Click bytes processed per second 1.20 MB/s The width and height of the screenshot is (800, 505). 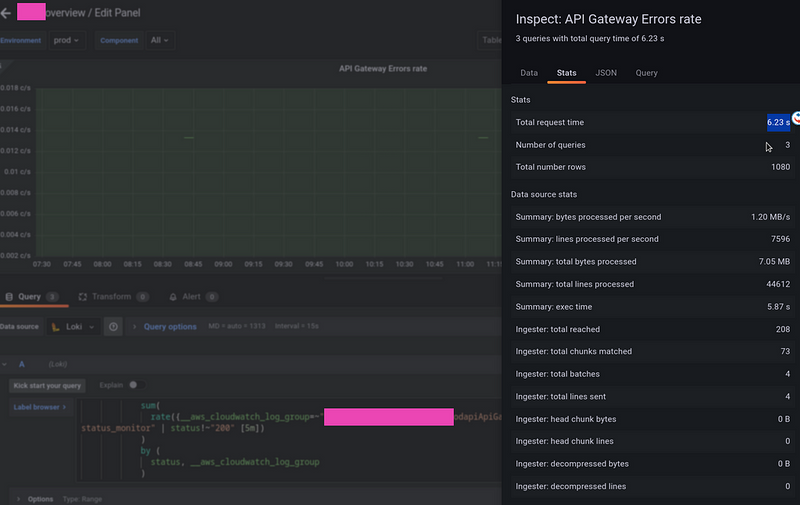pos(770,217)
